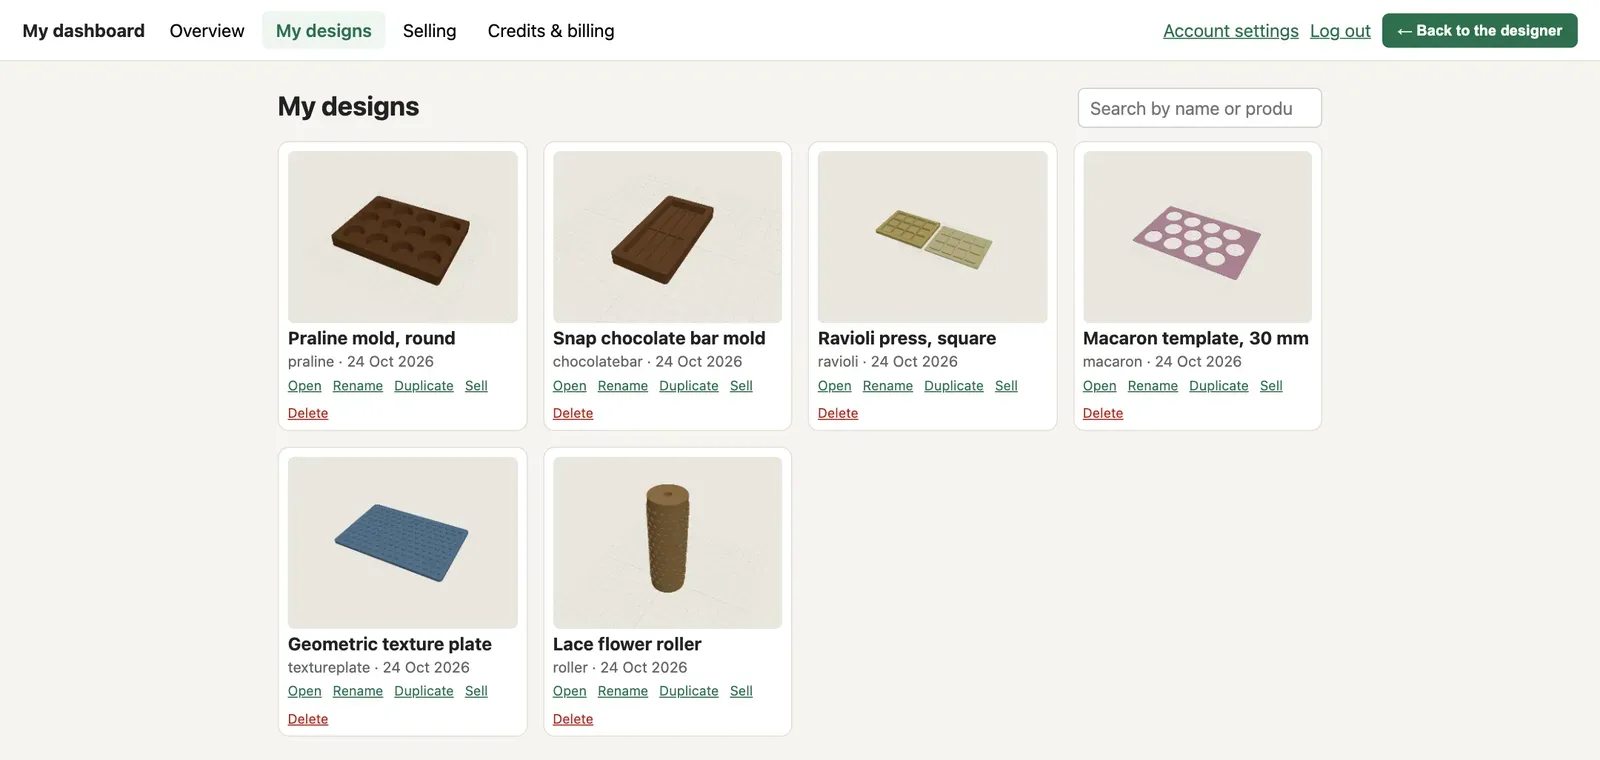Click the 'Snap chocolate bar mold' title
Screen dimensions: 1600x760
pos(659,338)
